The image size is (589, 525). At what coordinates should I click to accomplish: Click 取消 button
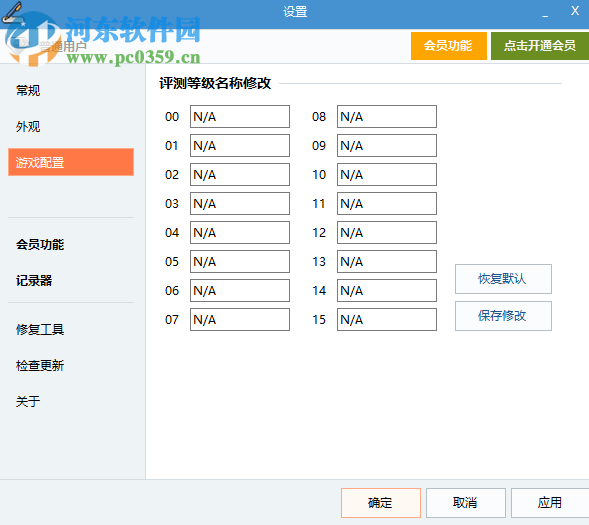(x=465, y=502)
